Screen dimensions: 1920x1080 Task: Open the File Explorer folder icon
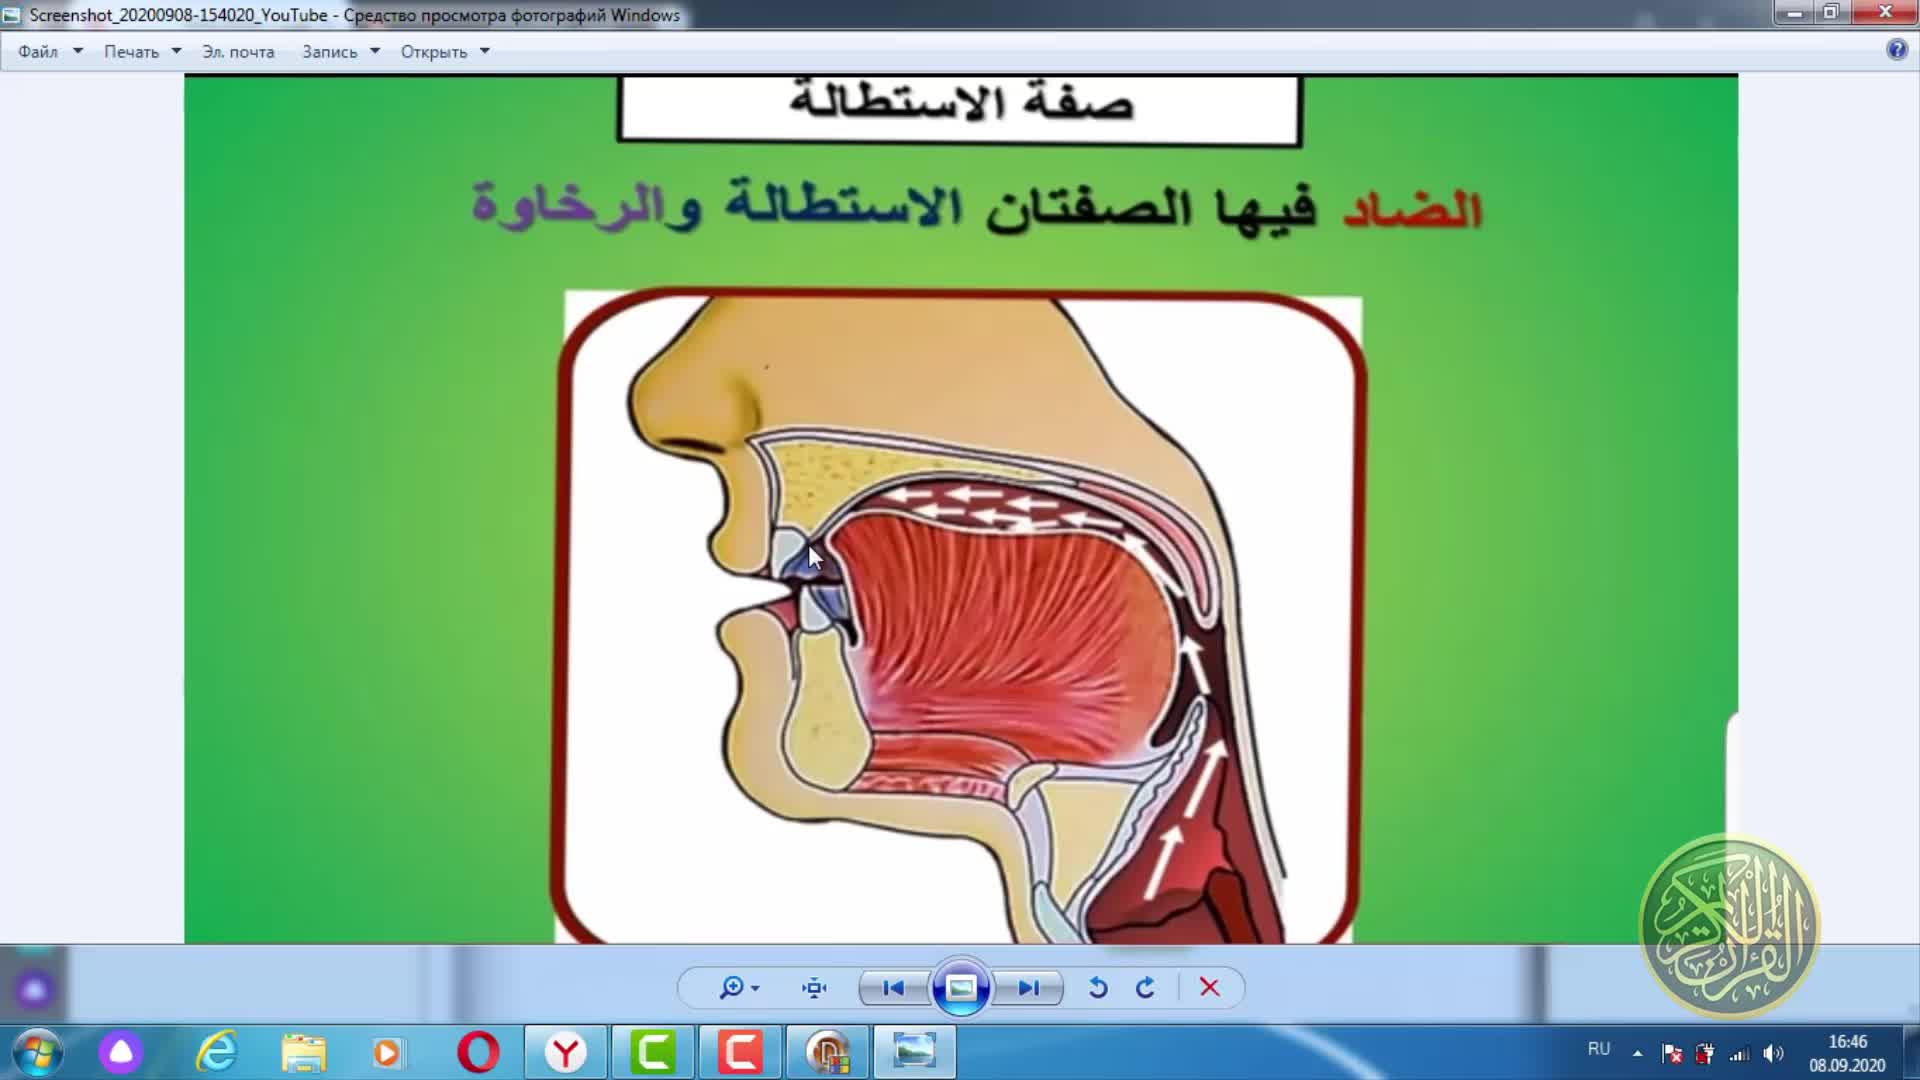[303, 1053]
